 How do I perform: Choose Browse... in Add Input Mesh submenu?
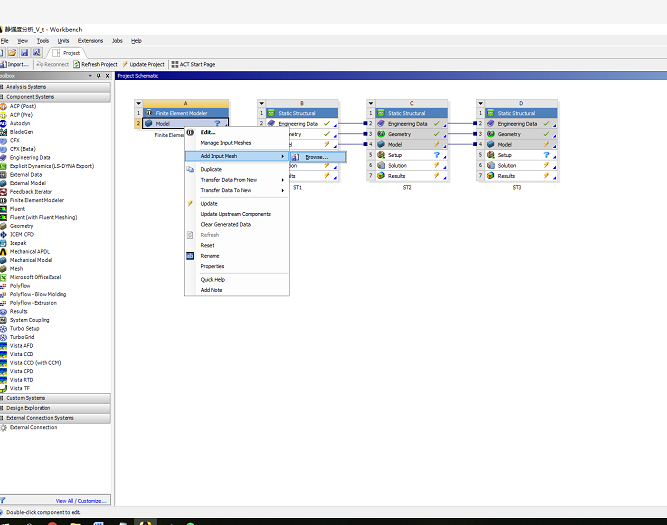[x=318, y=157]
